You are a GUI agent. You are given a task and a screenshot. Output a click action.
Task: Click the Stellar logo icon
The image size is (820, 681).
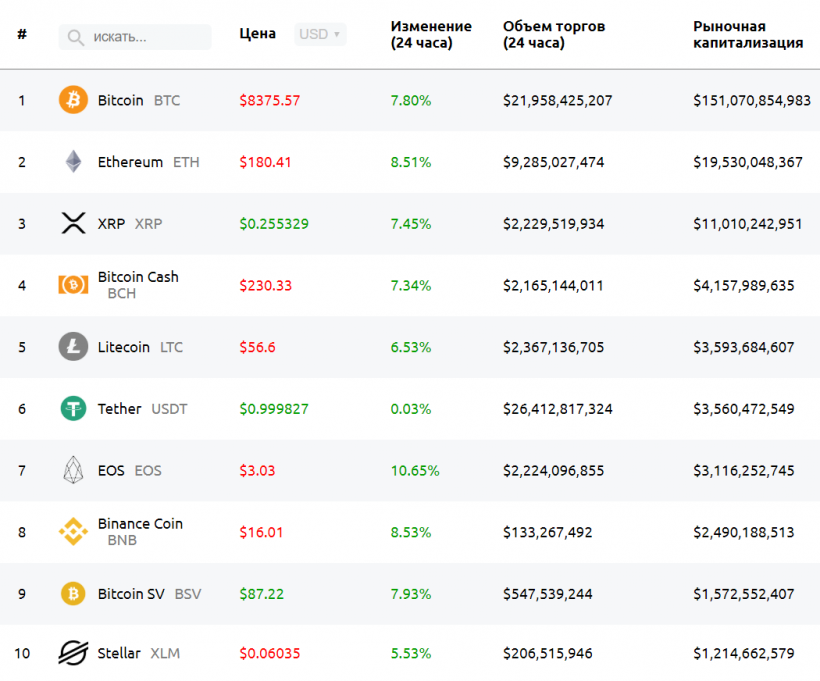(73, 654)
